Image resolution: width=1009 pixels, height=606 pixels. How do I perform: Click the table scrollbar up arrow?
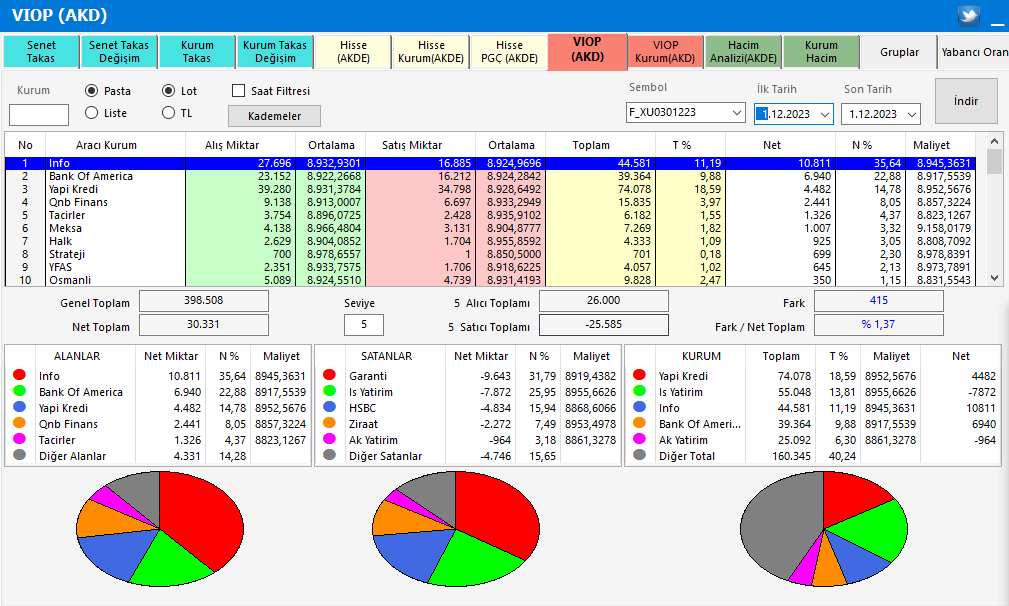(x=994, y=140)
